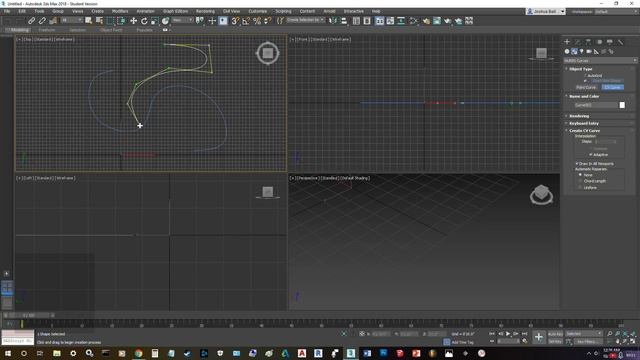Open the Rendering menu
Image resolution: width=640 pixels, height=360 pixels.
(205, 11)
